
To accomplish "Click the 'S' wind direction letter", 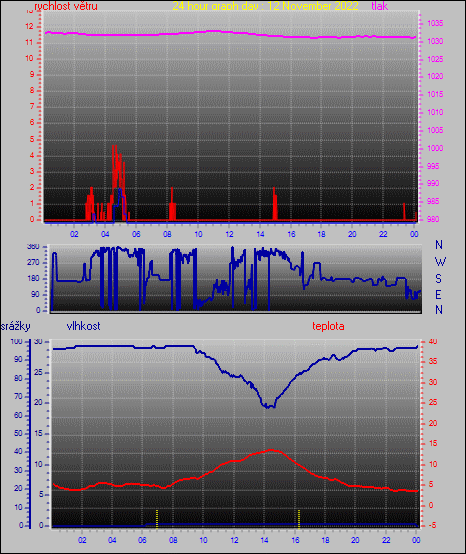I will tap(438, 279).
